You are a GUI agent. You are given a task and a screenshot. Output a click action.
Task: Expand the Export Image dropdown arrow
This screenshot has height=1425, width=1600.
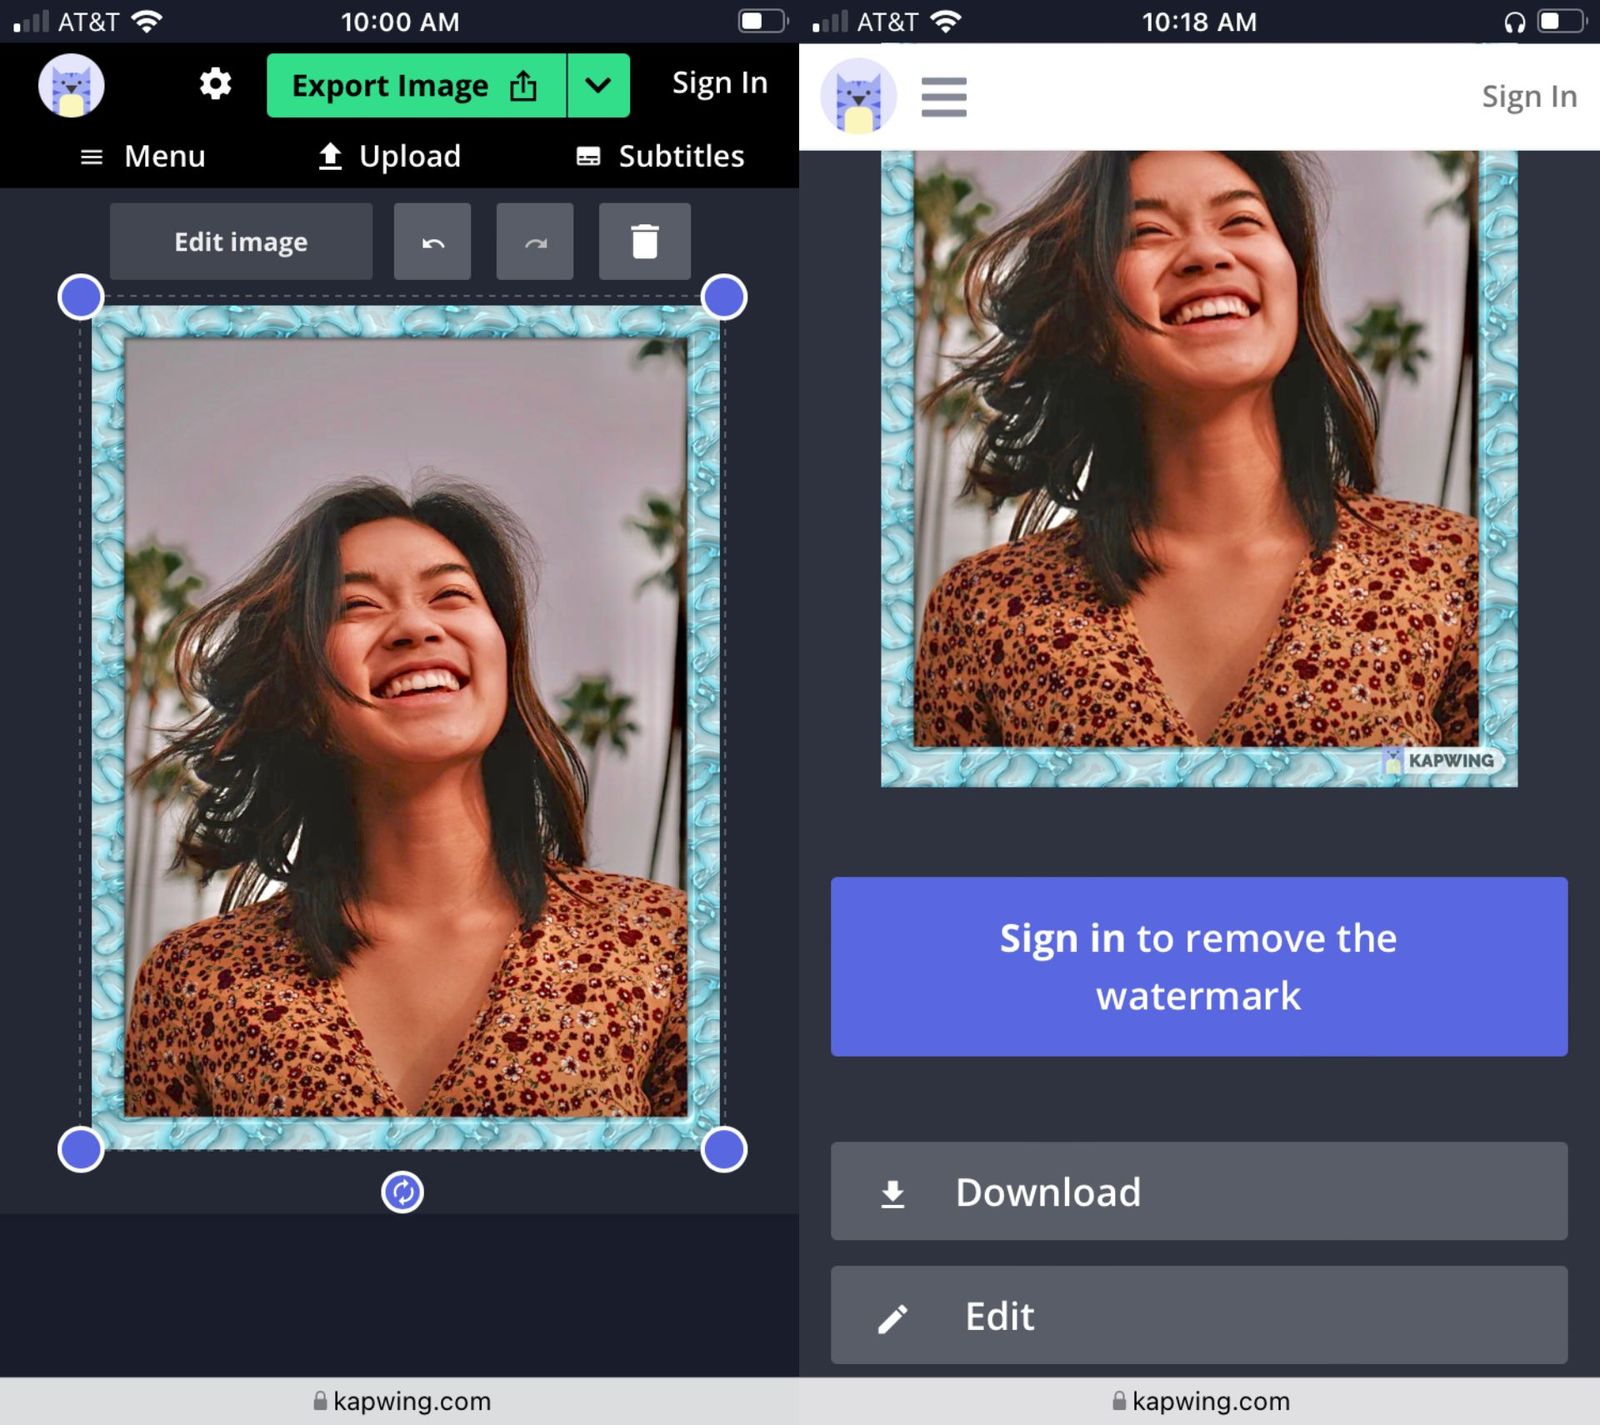coord(598,86)
